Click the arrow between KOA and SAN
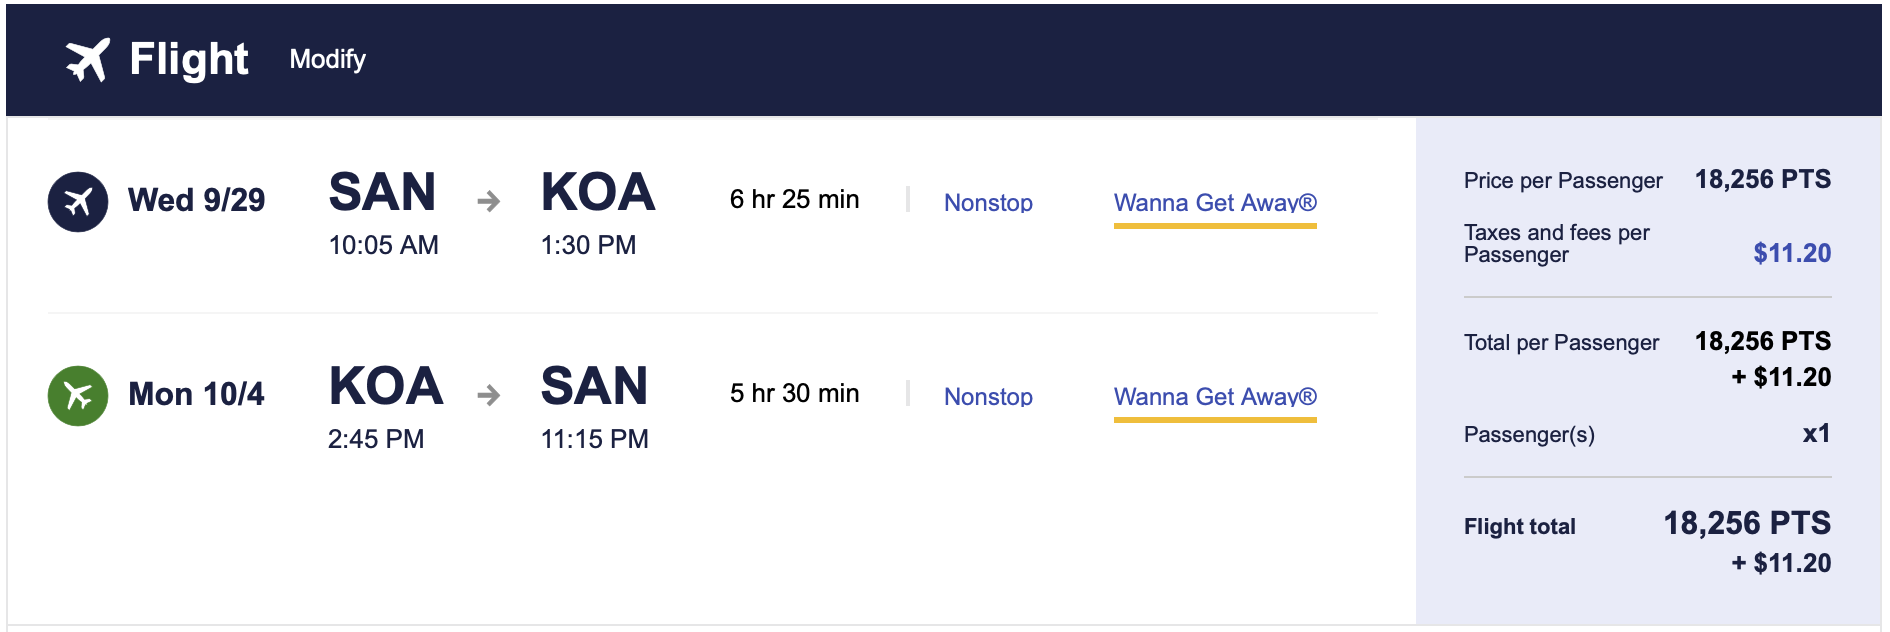Screen dimensions: 1890x632 coord(488,394)
